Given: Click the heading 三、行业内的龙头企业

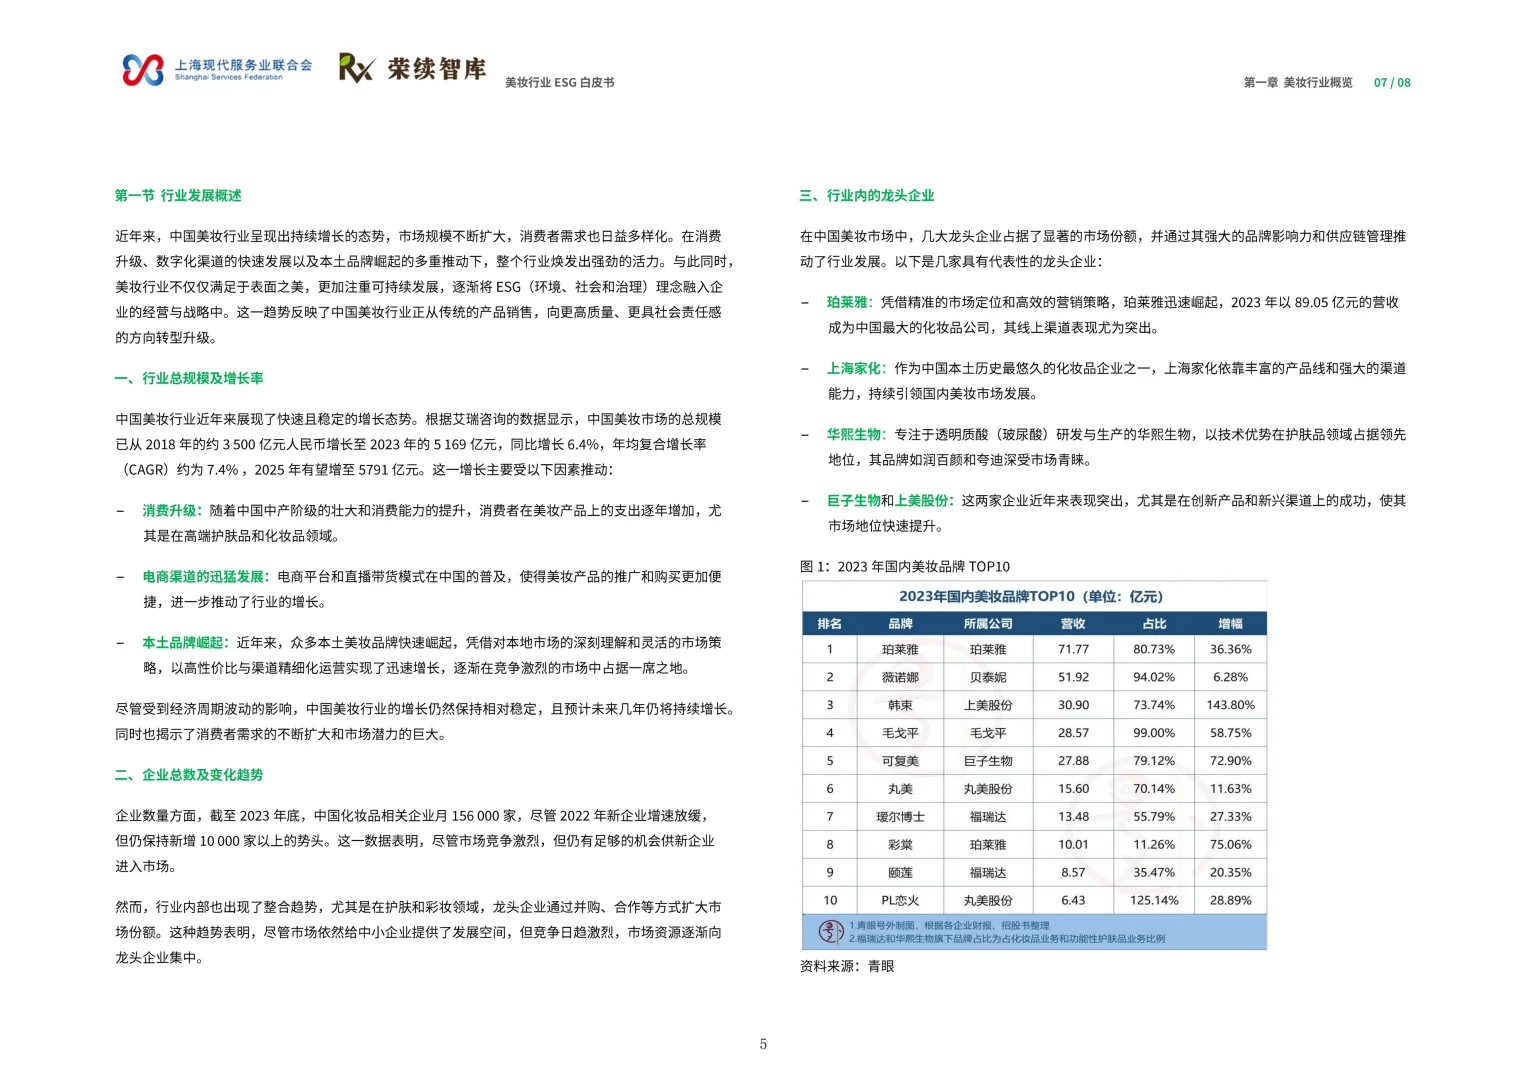Looking at the screenshot, I should 867,196.
